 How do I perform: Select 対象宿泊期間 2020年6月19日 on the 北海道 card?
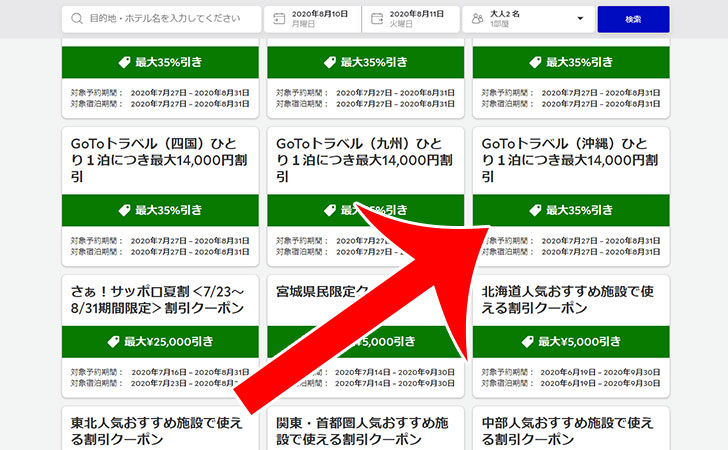tap(571, 383)
